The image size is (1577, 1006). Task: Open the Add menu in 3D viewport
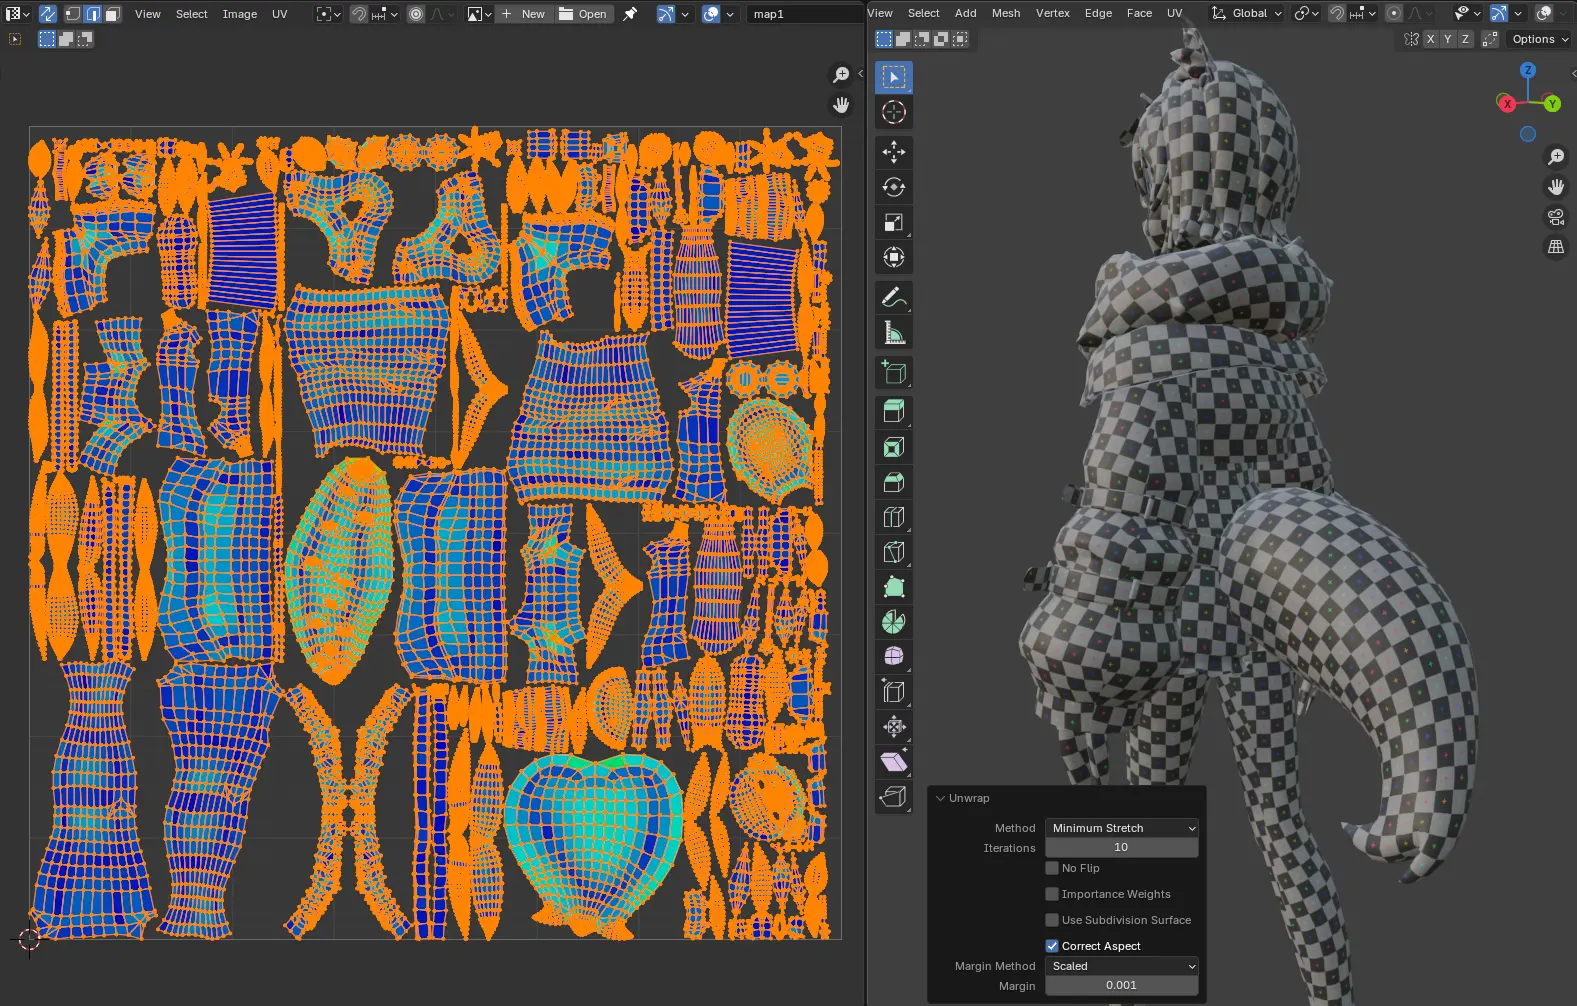pos(965,13)
